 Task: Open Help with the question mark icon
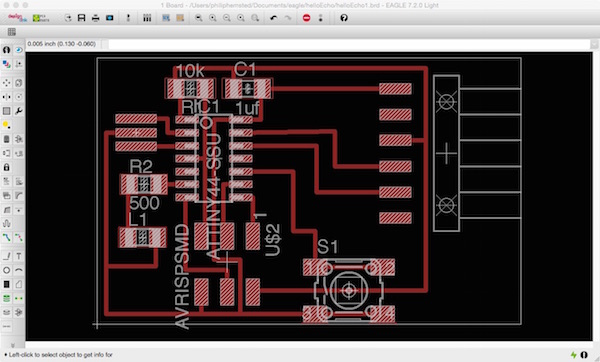[344, 18]
